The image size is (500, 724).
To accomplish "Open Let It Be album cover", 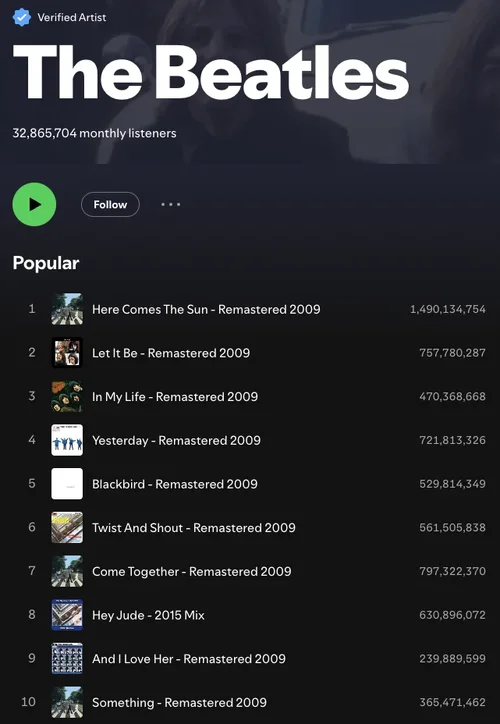I will click(x=67, y=353).
